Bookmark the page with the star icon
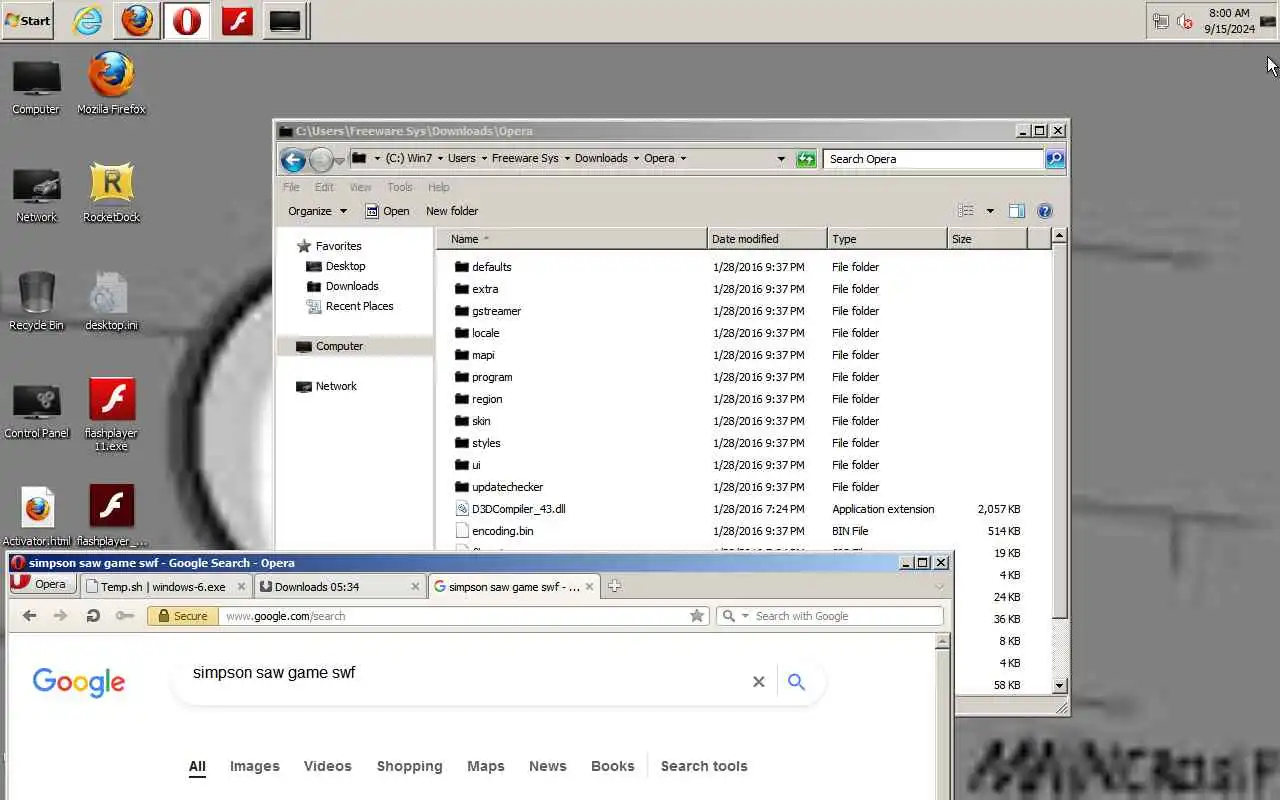The width and height of the screenshot is (1280, 800). tap(697, 616)
